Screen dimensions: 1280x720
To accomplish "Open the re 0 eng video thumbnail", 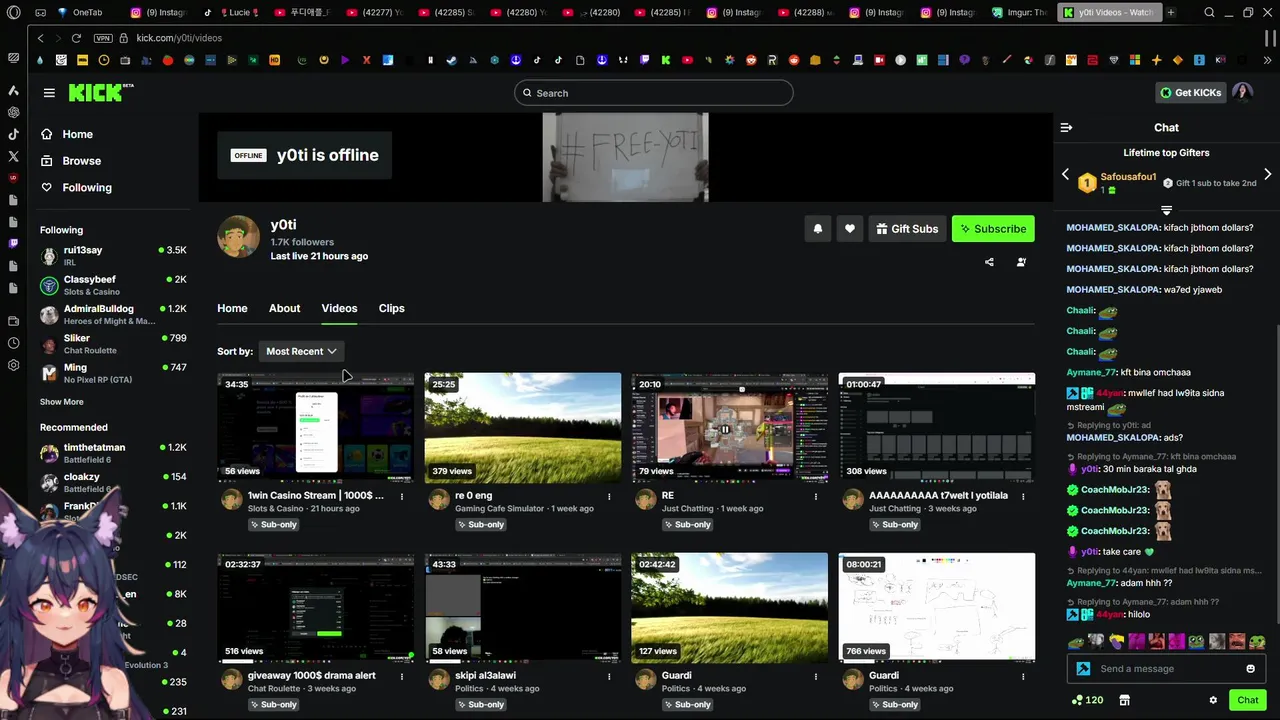I will click(522, 427).
